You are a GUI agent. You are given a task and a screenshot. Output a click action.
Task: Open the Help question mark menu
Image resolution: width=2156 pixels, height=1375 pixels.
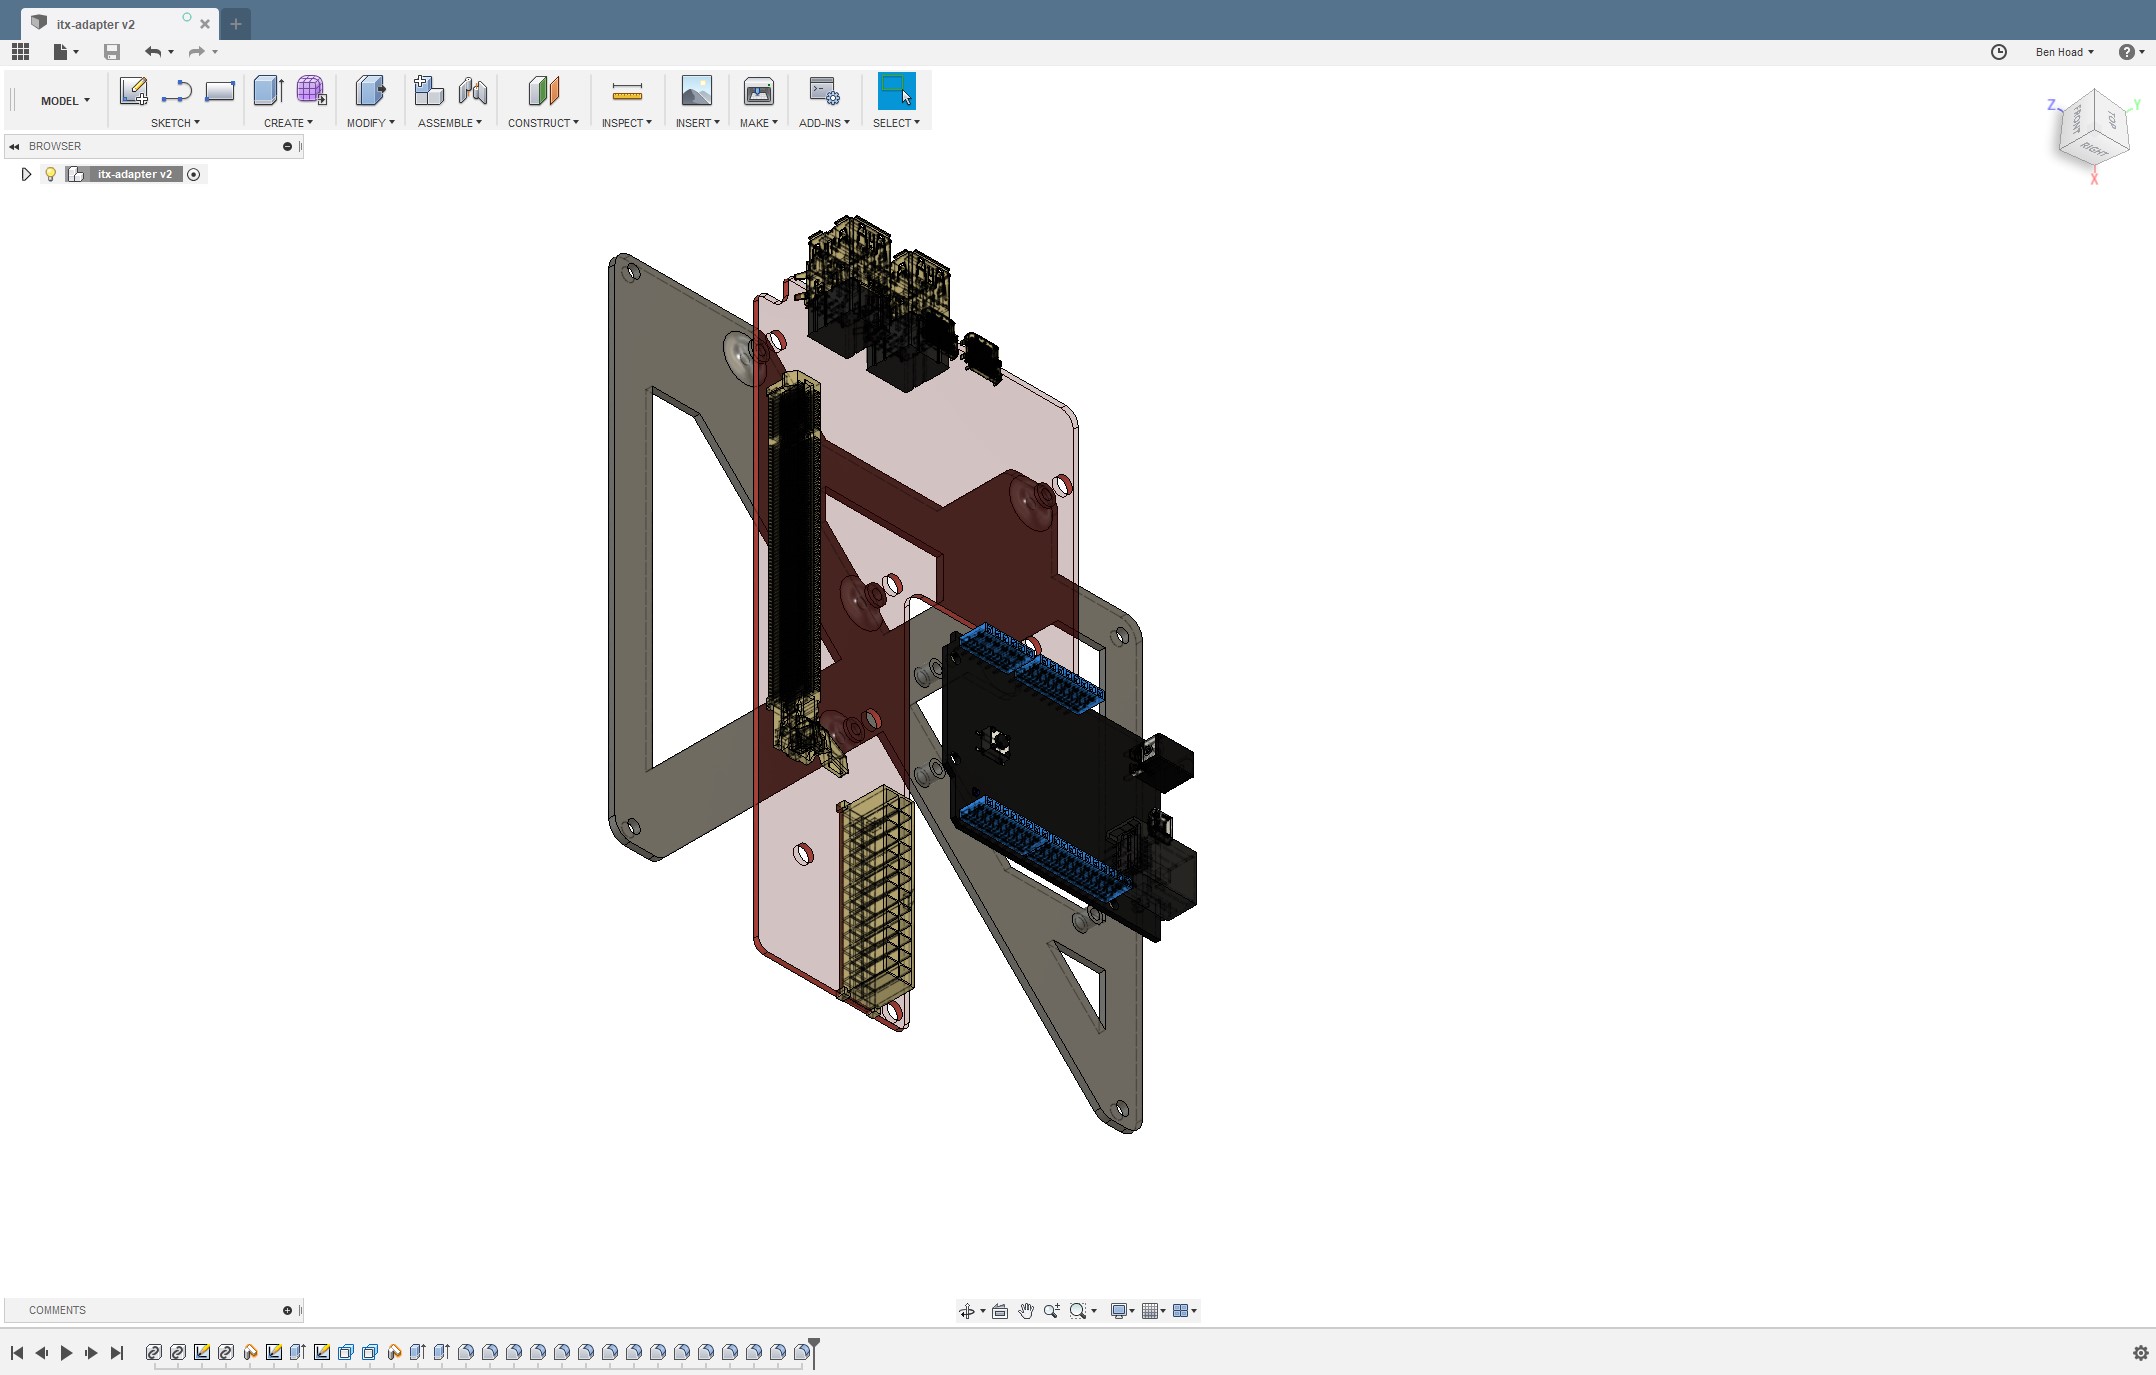point(2131,52)
